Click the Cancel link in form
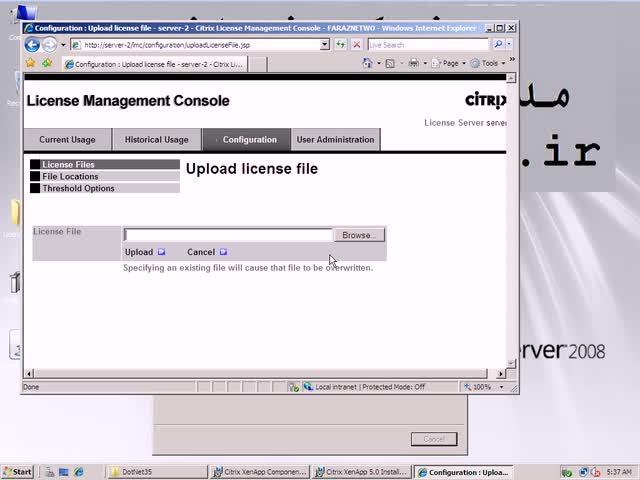The image size is (640, 480). (201, 252)
